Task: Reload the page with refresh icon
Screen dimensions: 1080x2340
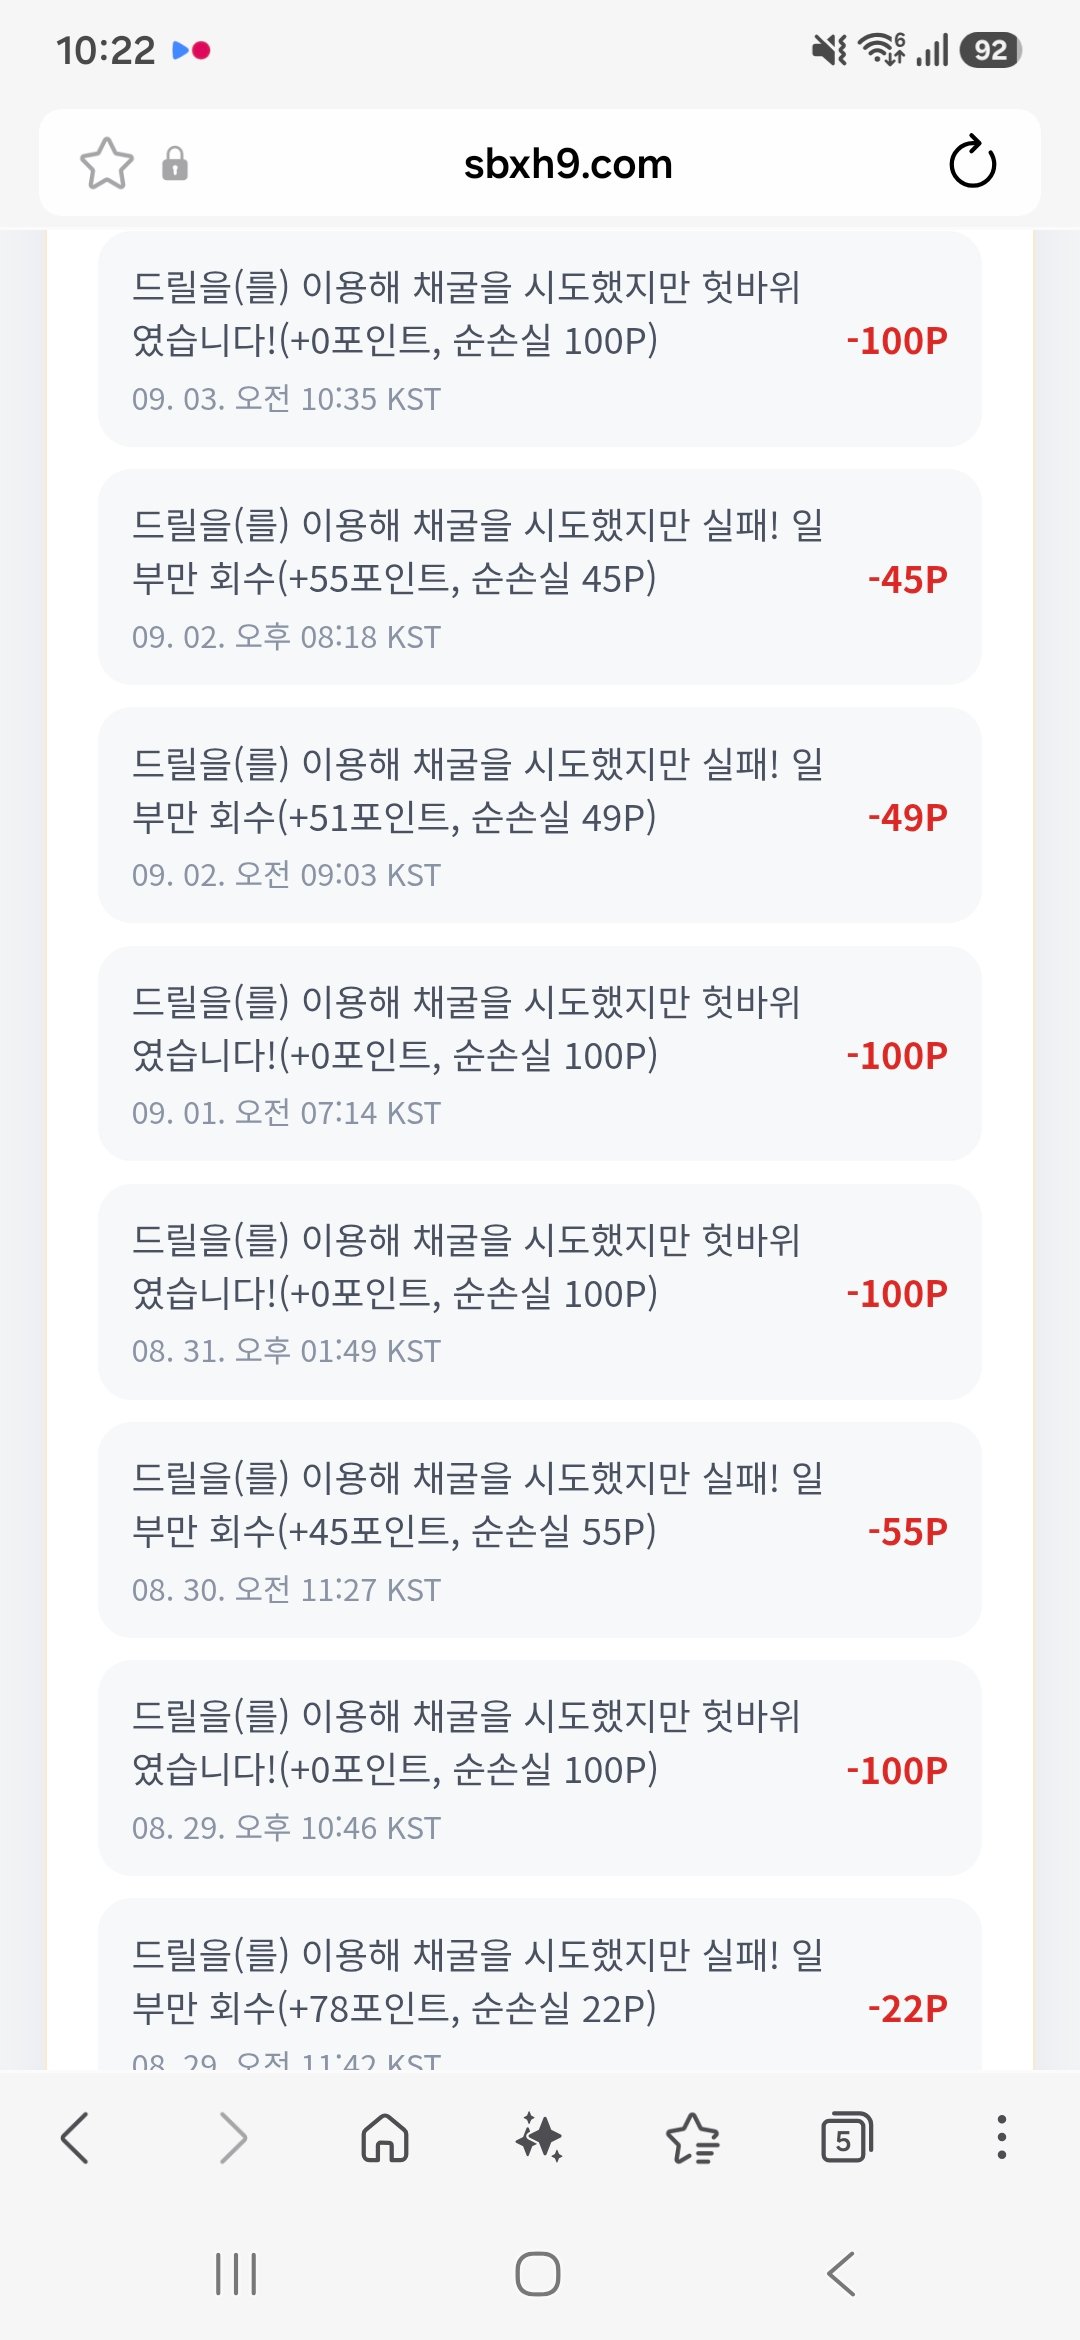Action: (x=972, y=162)
